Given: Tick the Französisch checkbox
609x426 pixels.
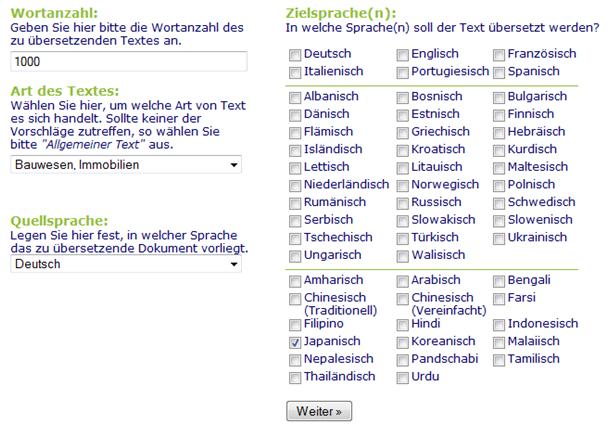Looking at the screenshot, I should [x=499, y=55].
